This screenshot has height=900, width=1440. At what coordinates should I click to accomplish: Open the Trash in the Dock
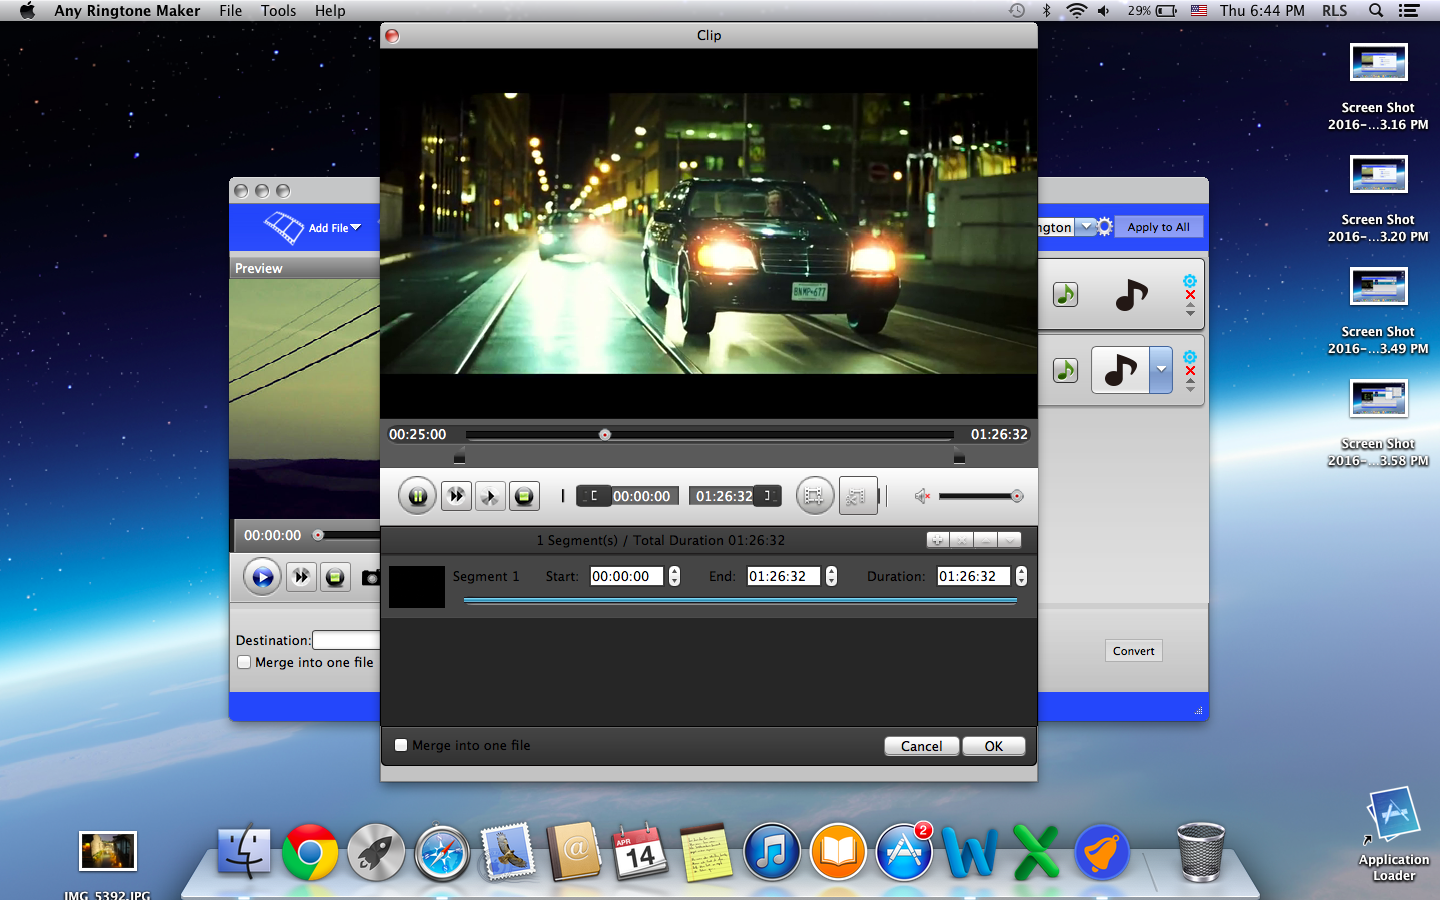point(1201,852)
